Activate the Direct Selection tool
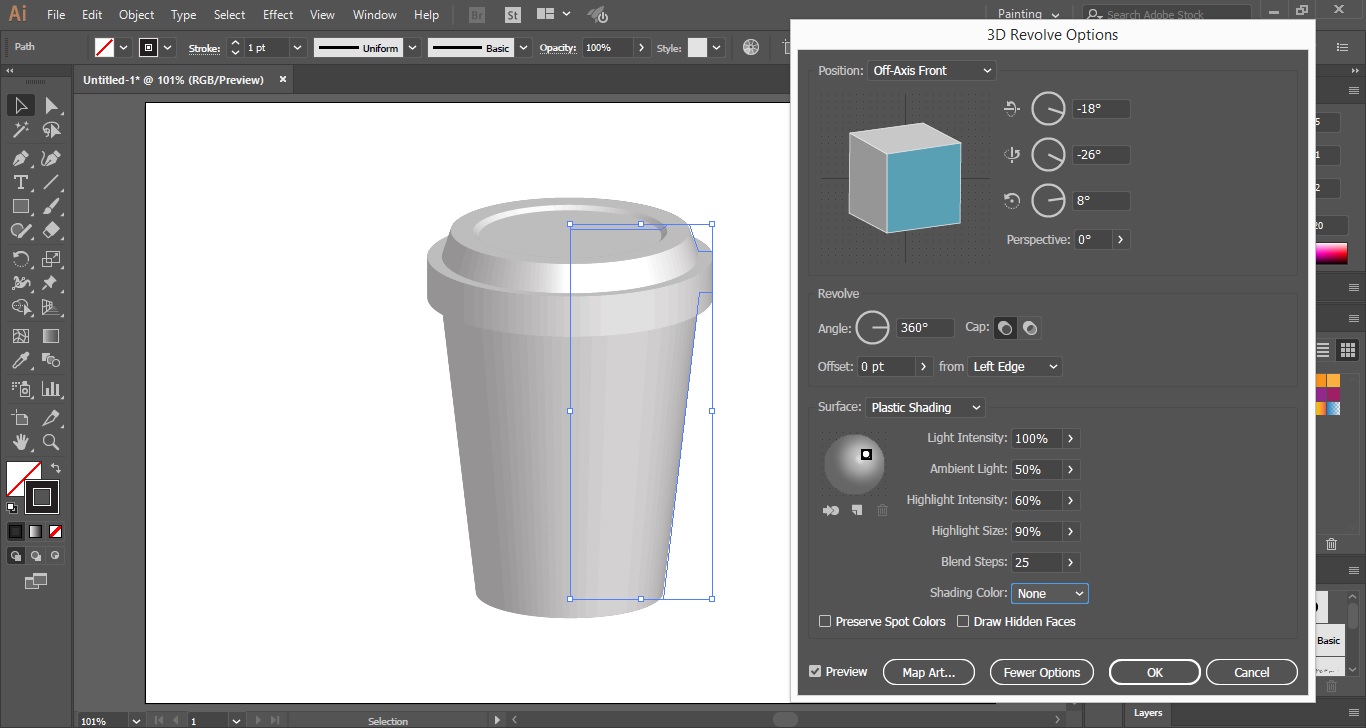 click(51, 106)
